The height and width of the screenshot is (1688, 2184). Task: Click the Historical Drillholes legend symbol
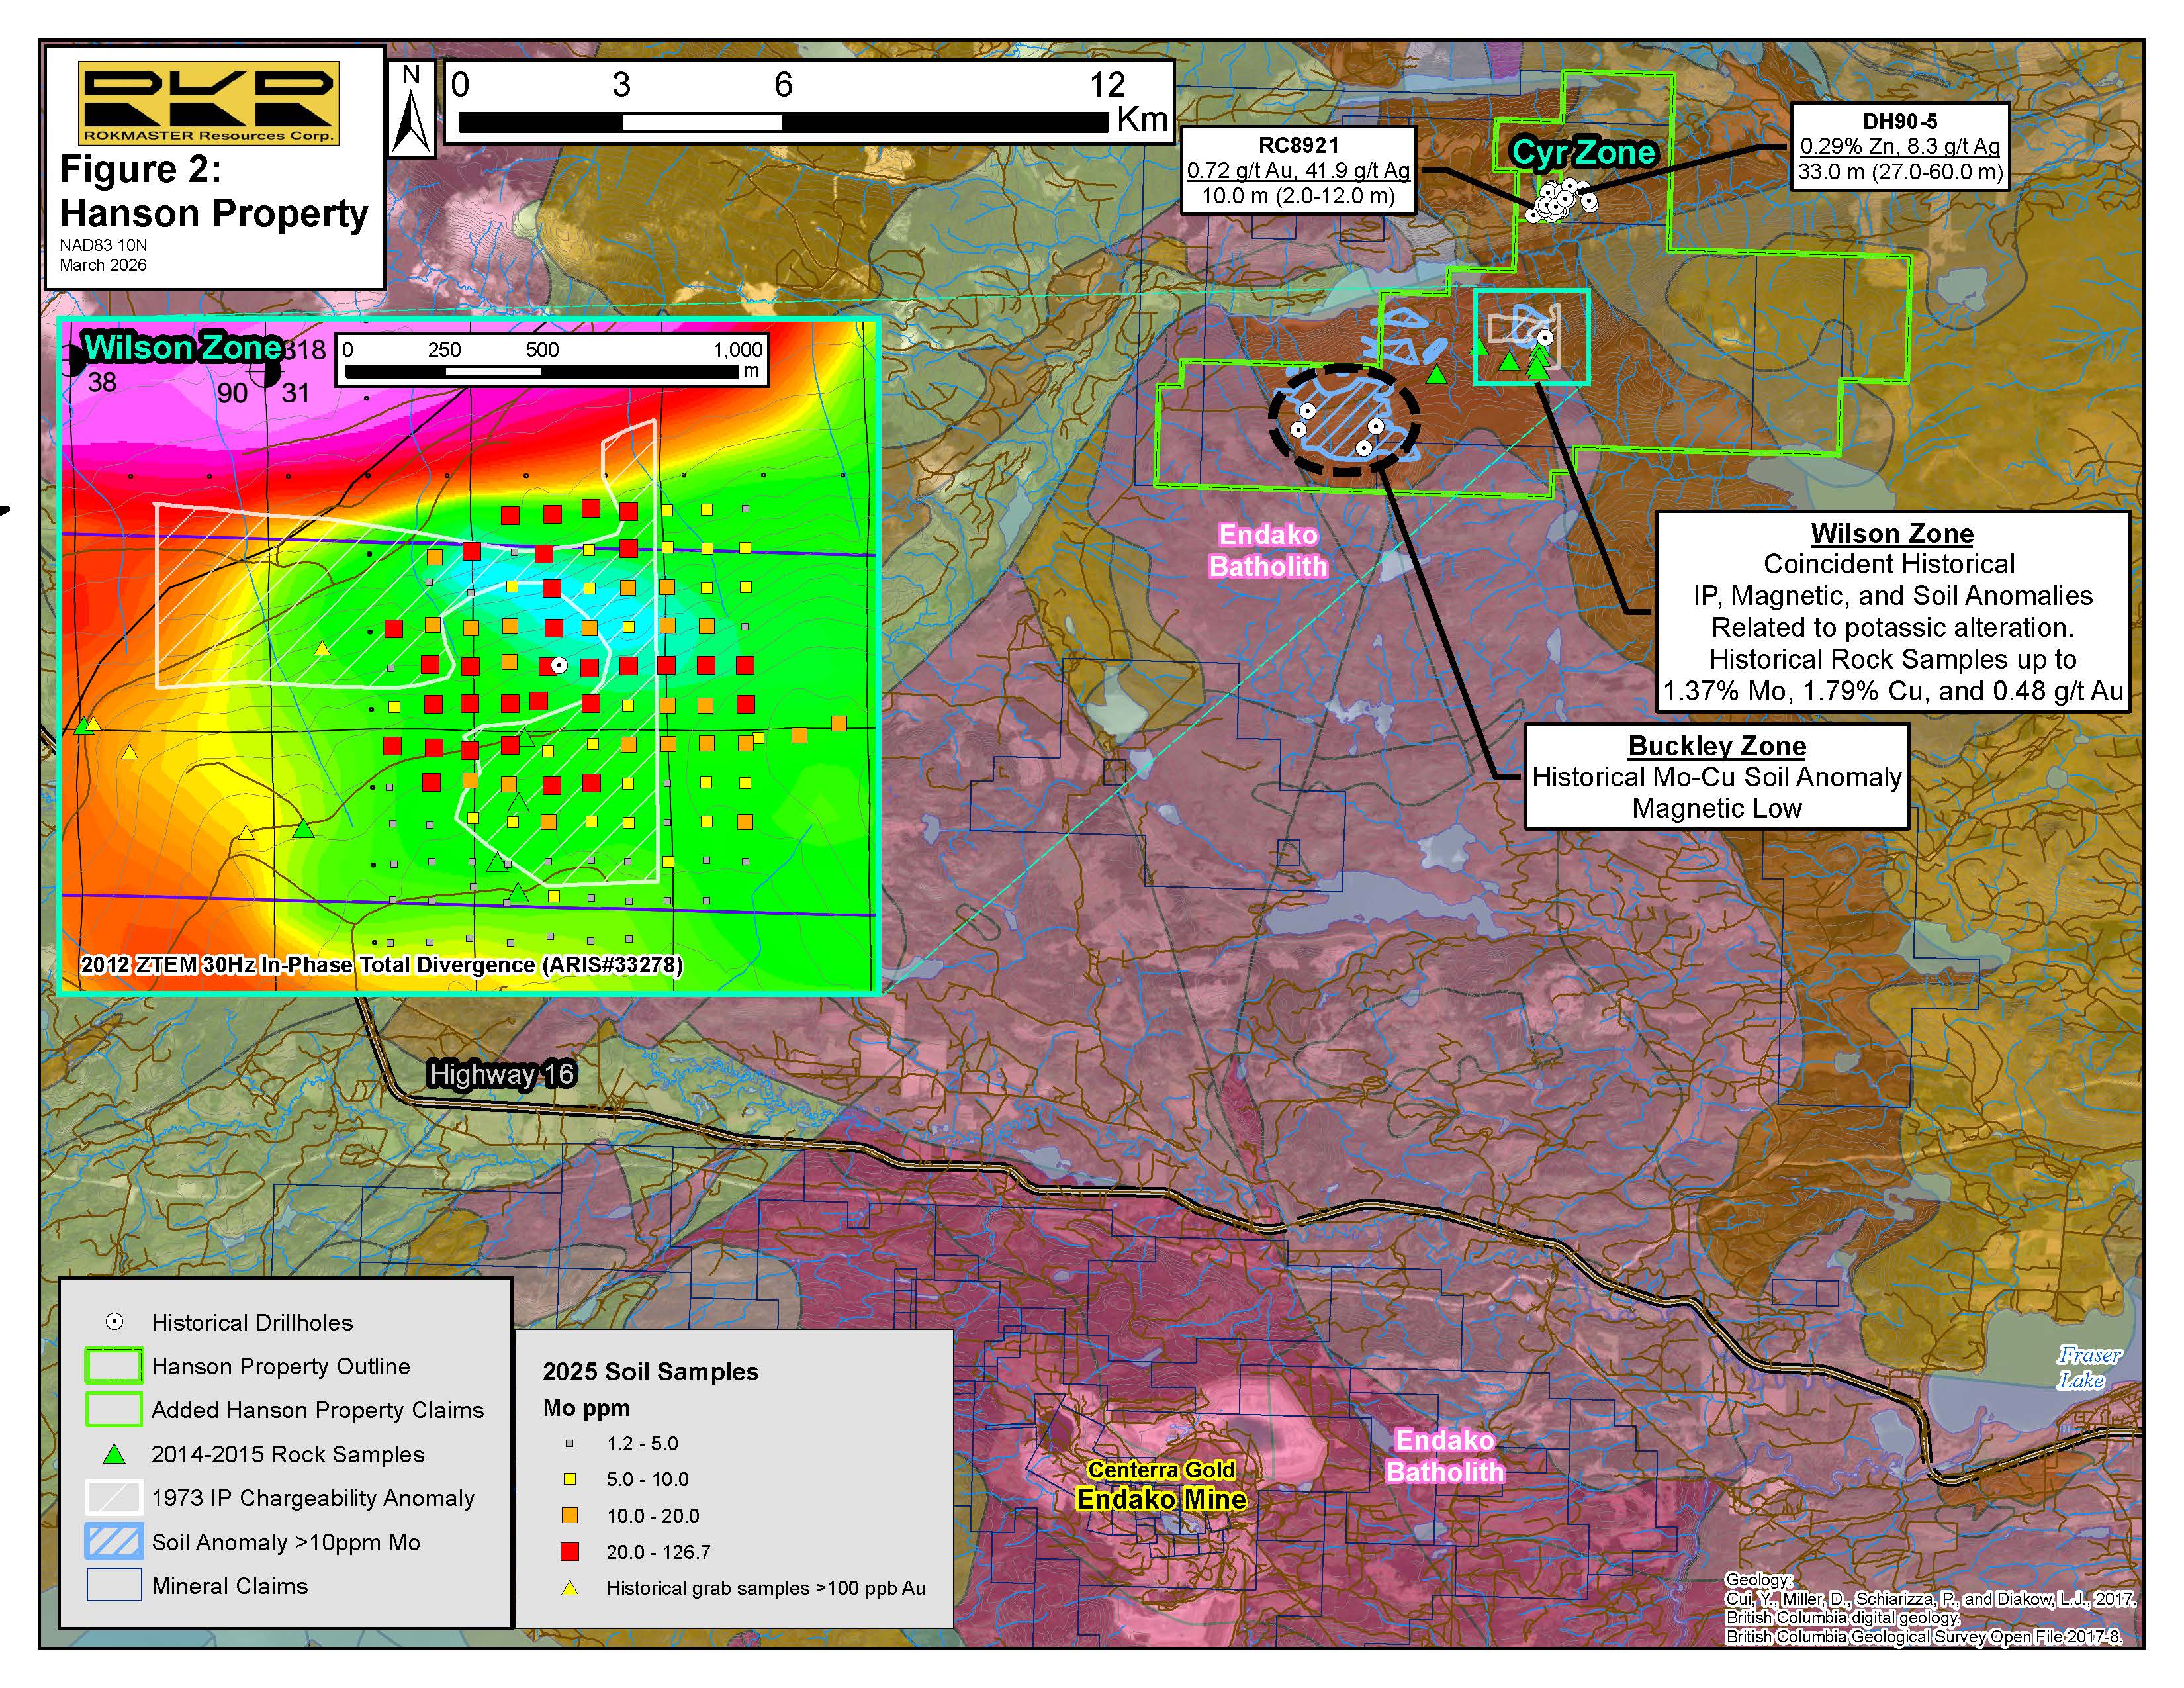coord(115,1322)
